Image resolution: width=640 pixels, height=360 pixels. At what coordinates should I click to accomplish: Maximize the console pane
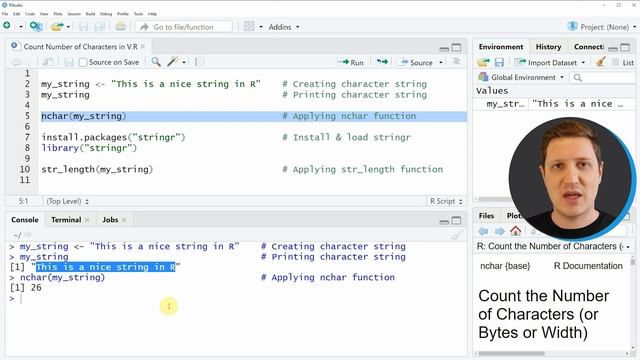[x=456, y=220]
